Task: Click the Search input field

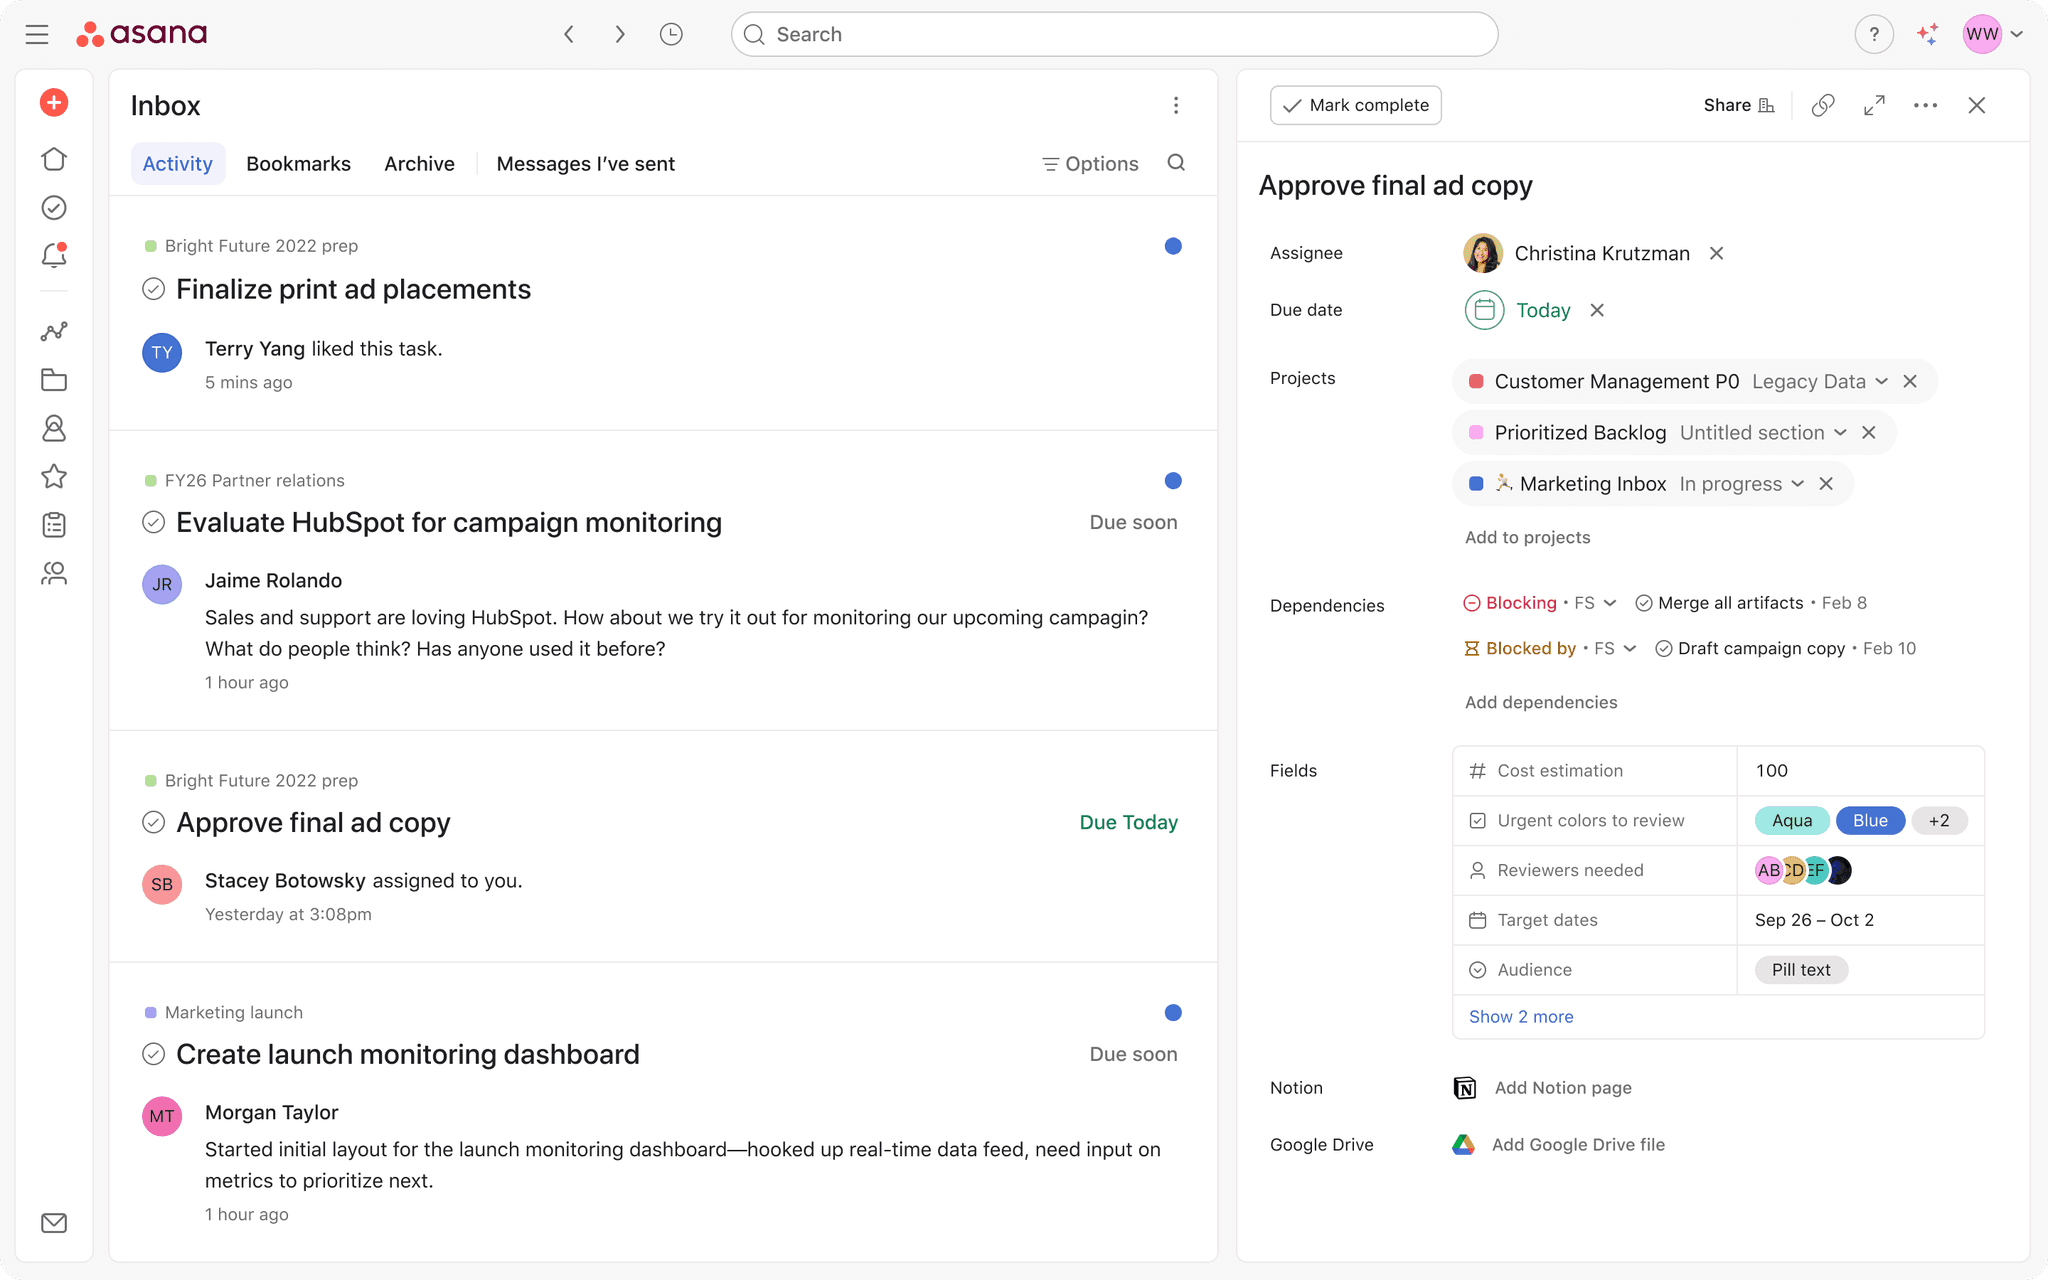Action: pos(1114,34)
